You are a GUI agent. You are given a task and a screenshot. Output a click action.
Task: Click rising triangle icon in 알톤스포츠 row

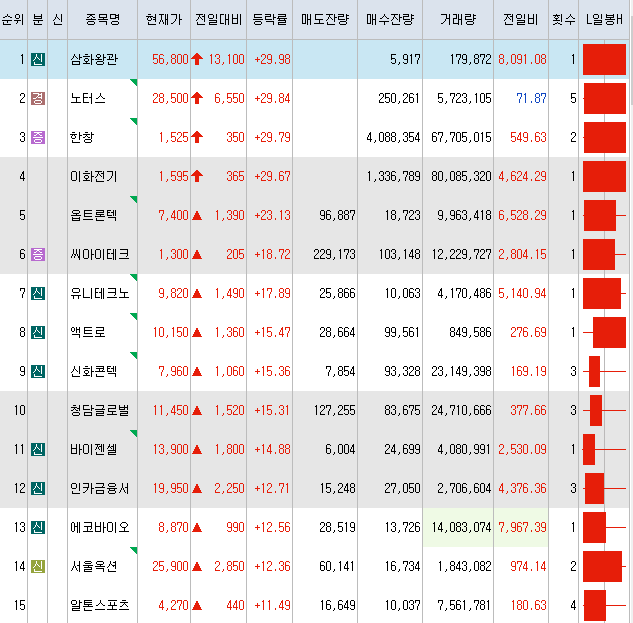[x=197, y=606]
